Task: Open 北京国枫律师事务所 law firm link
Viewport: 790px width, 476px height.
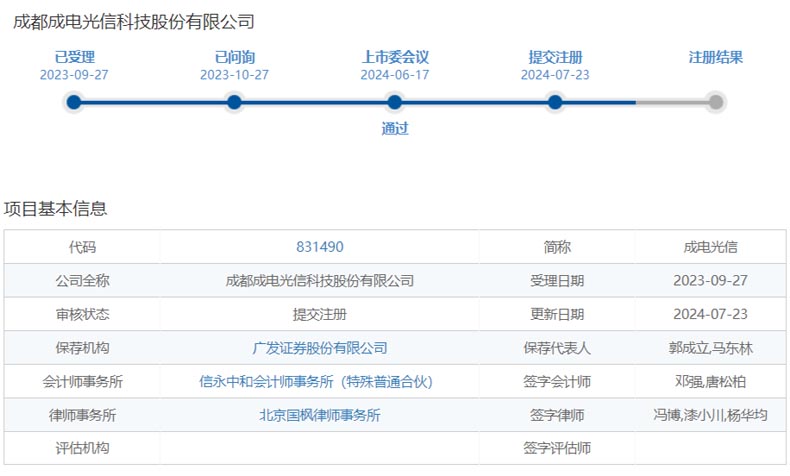Action: (x=319, y=416)
